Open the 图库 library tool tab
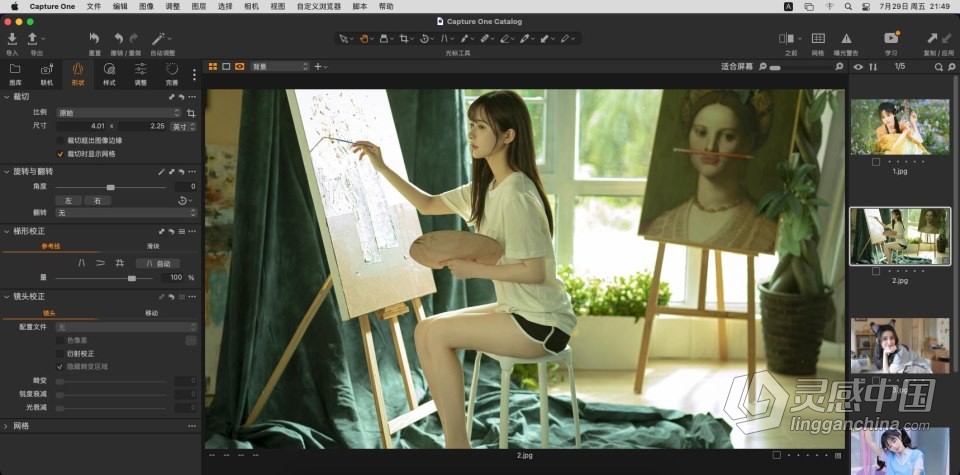Viewport: 960px width, 475px height. [15, 74]
